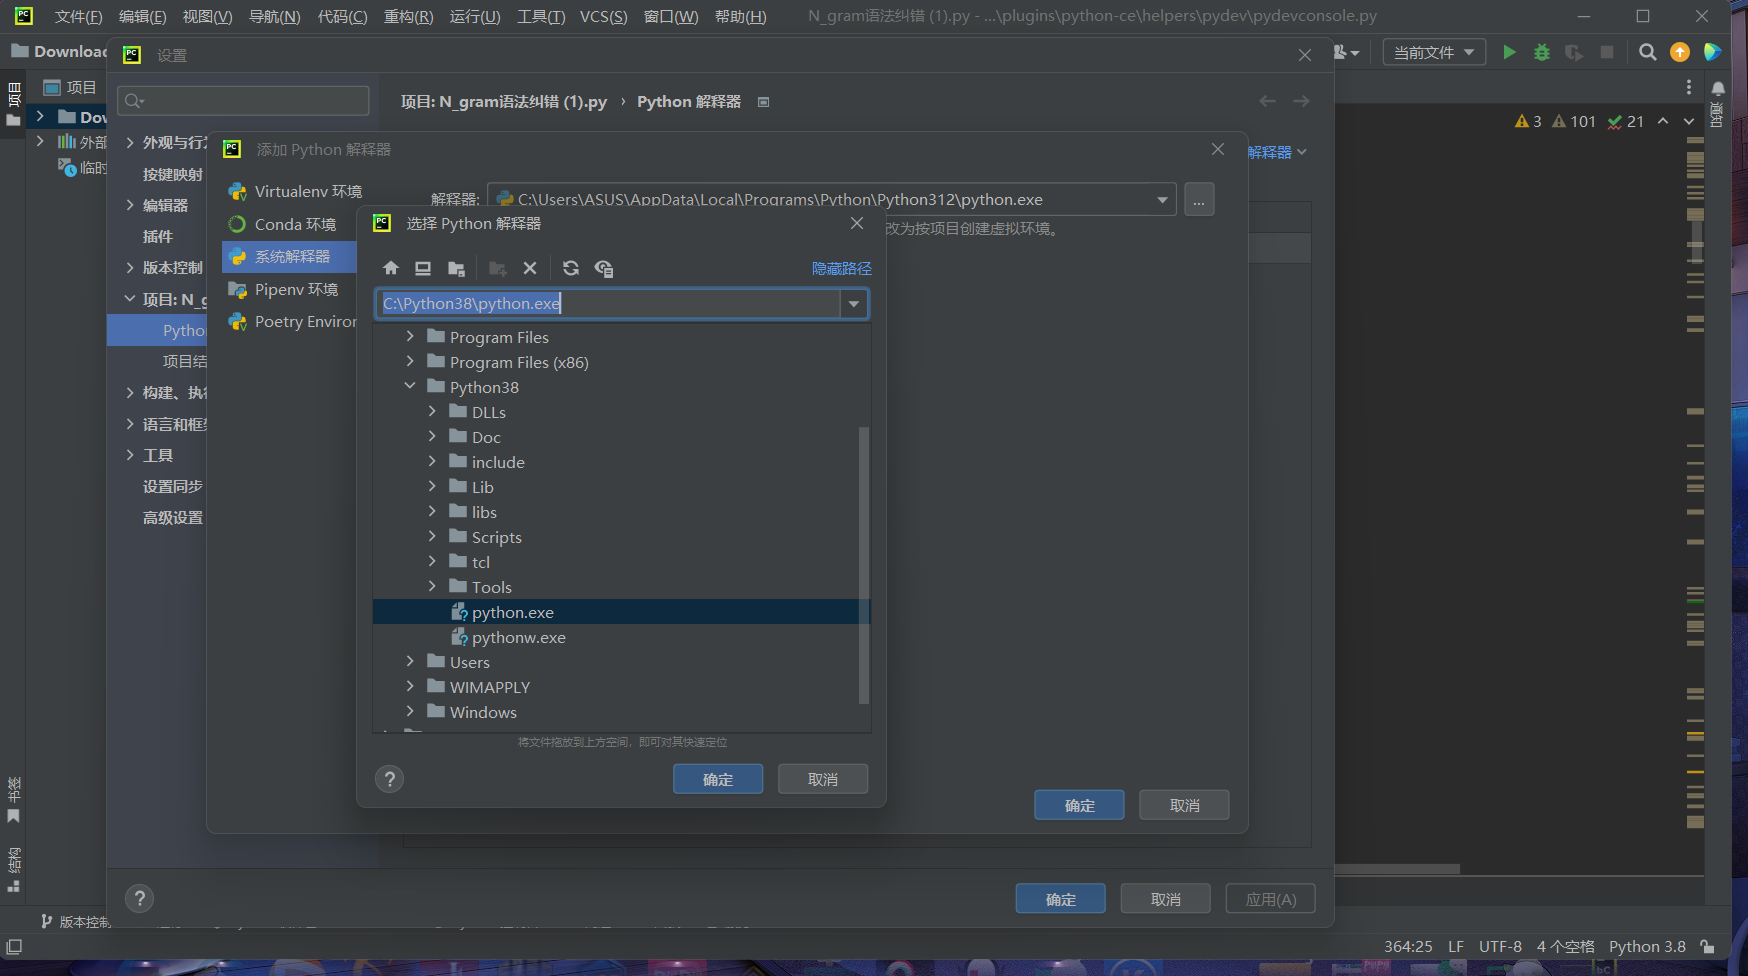Viewport: 1748px width, 976px height.
Task: Click the browse ... button beside interpreter path
Action: coord(1199,200)
